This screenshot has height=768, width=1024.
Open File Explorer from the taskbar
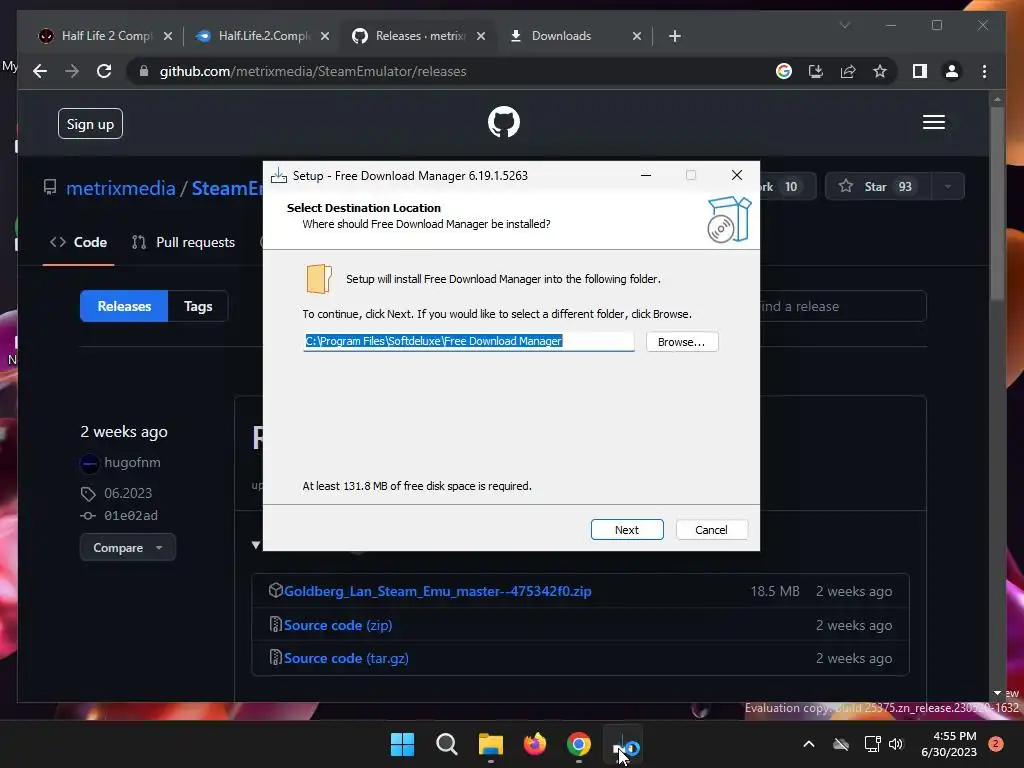pos(490,744)
